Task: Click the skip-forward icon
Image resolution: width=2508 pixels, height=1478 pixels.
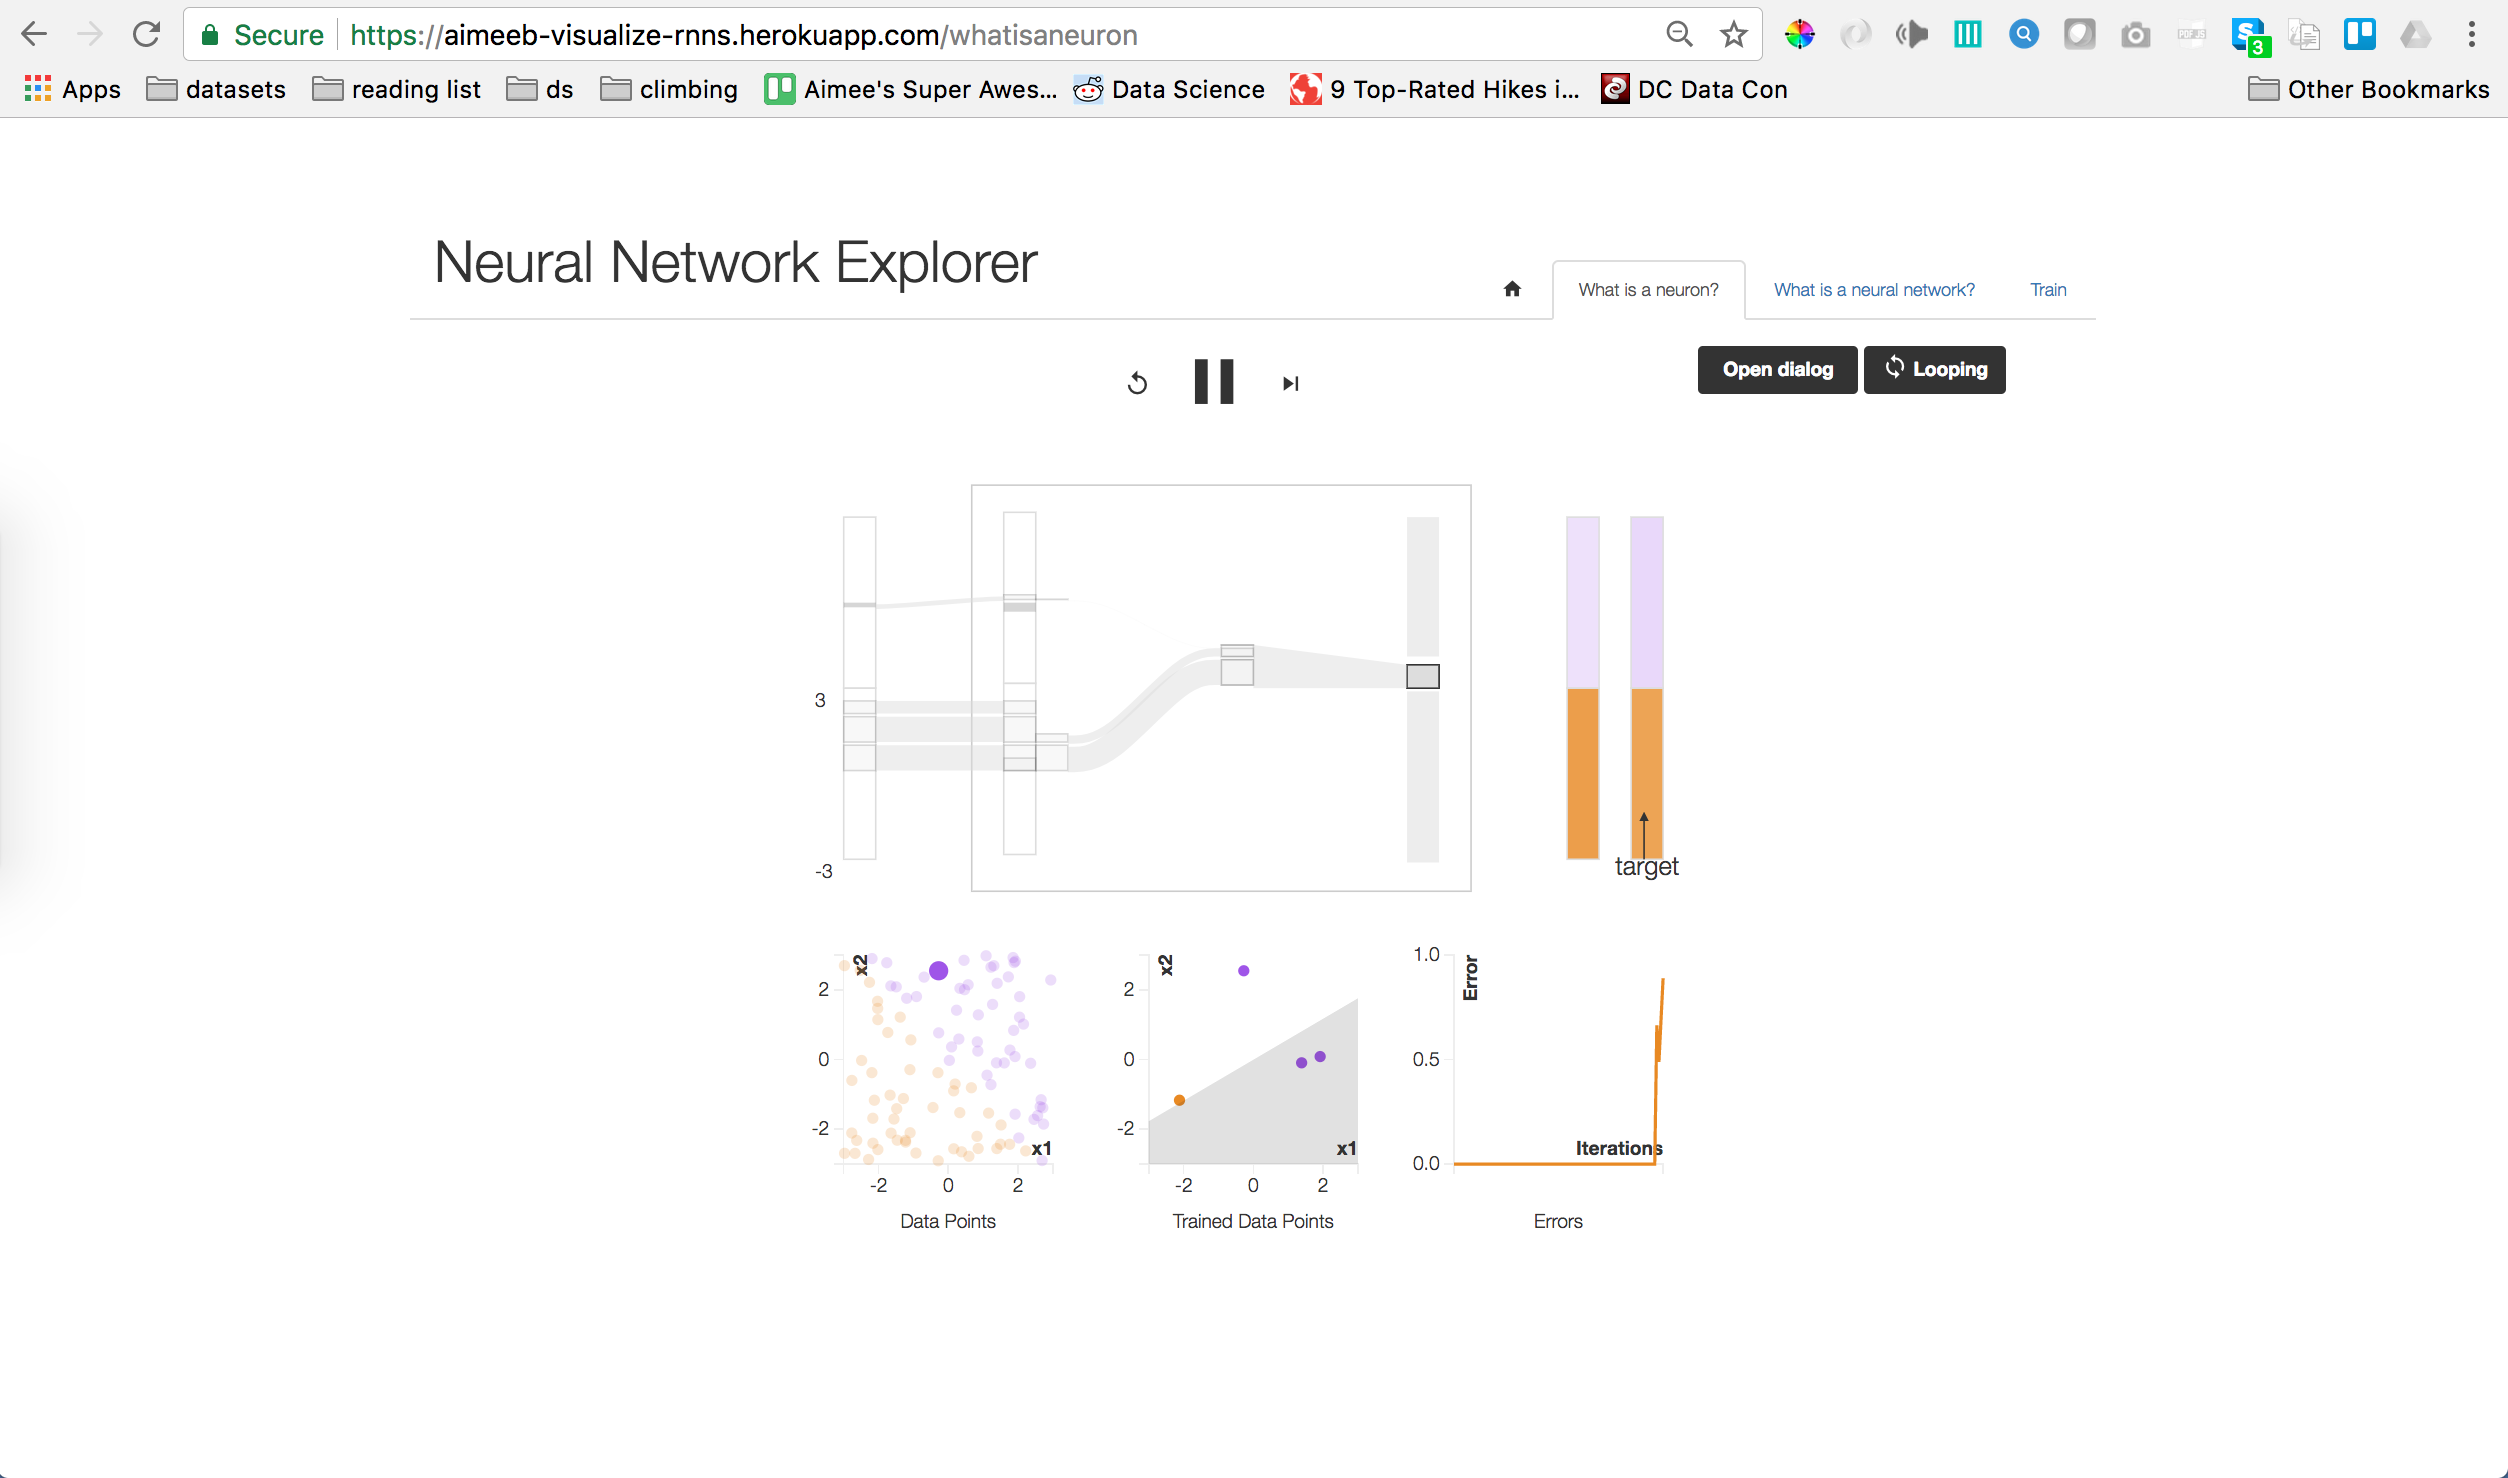Action: click(x=1291, y=382)
